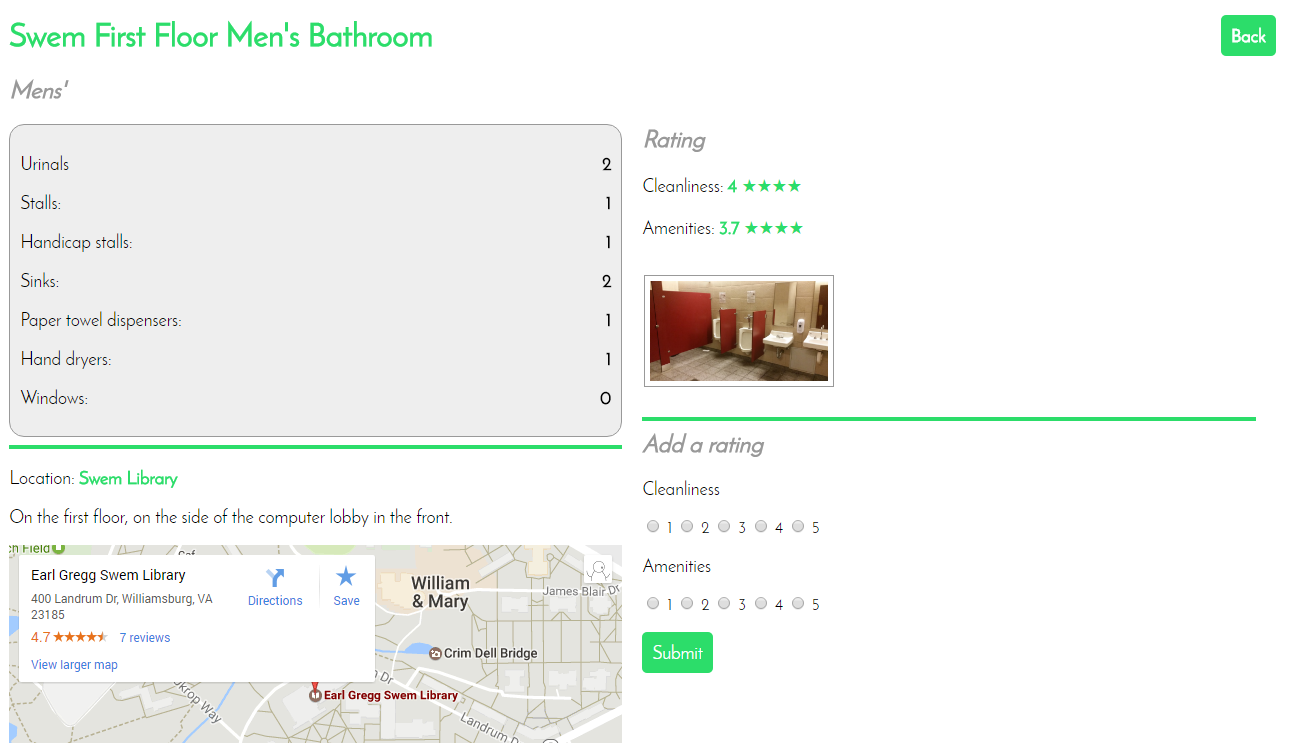Click the William & Mary map label

click(440, 592)
